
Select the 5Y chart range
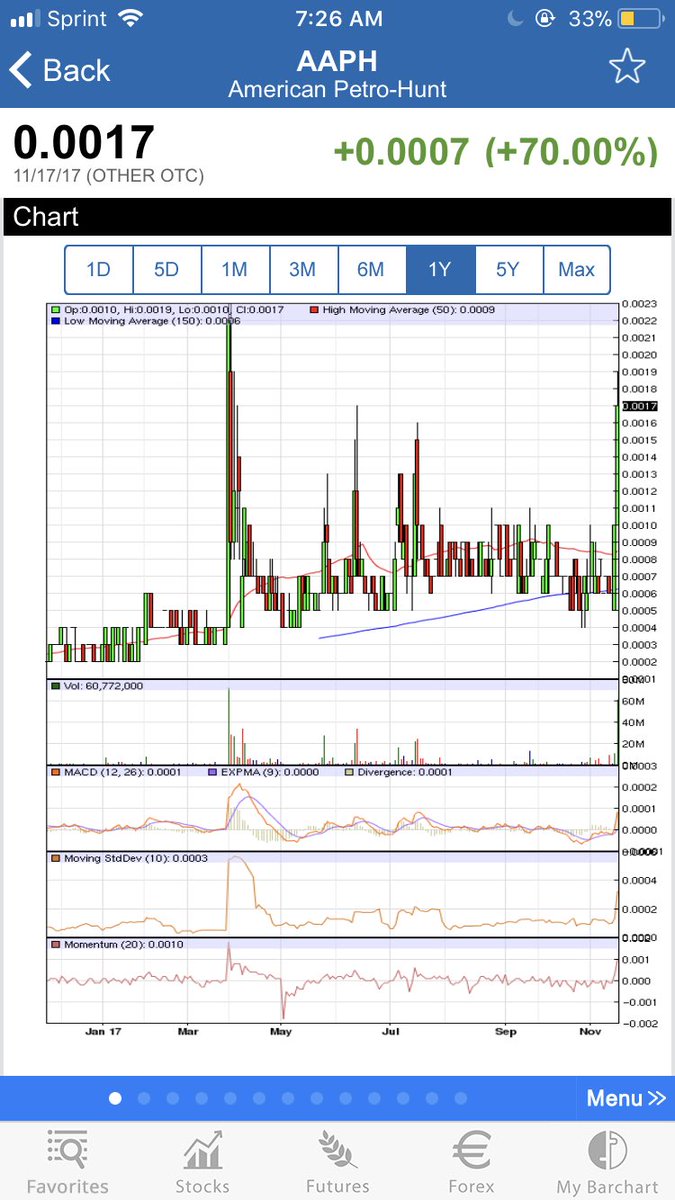pos(508,269)
